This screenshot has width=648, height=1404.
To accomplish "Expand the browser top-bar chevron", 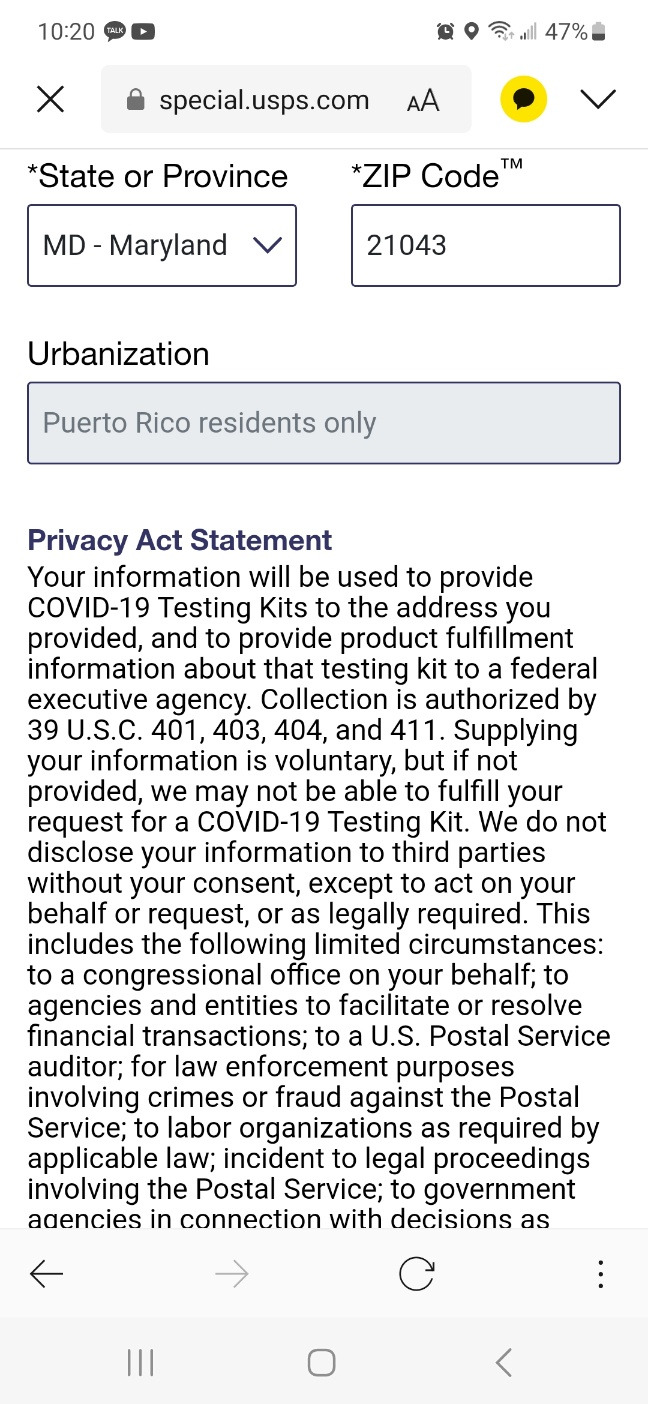I will (598, 99).
